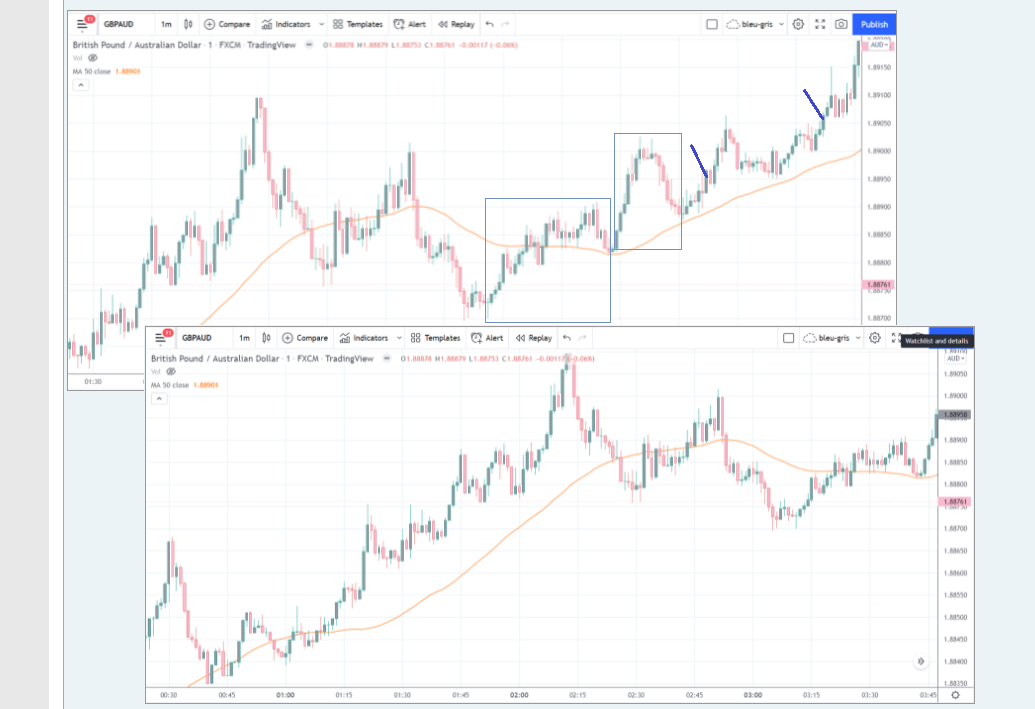1035x709 pixels.
Task: Open candle style selector in upper chart
Action: pos(188,24)
